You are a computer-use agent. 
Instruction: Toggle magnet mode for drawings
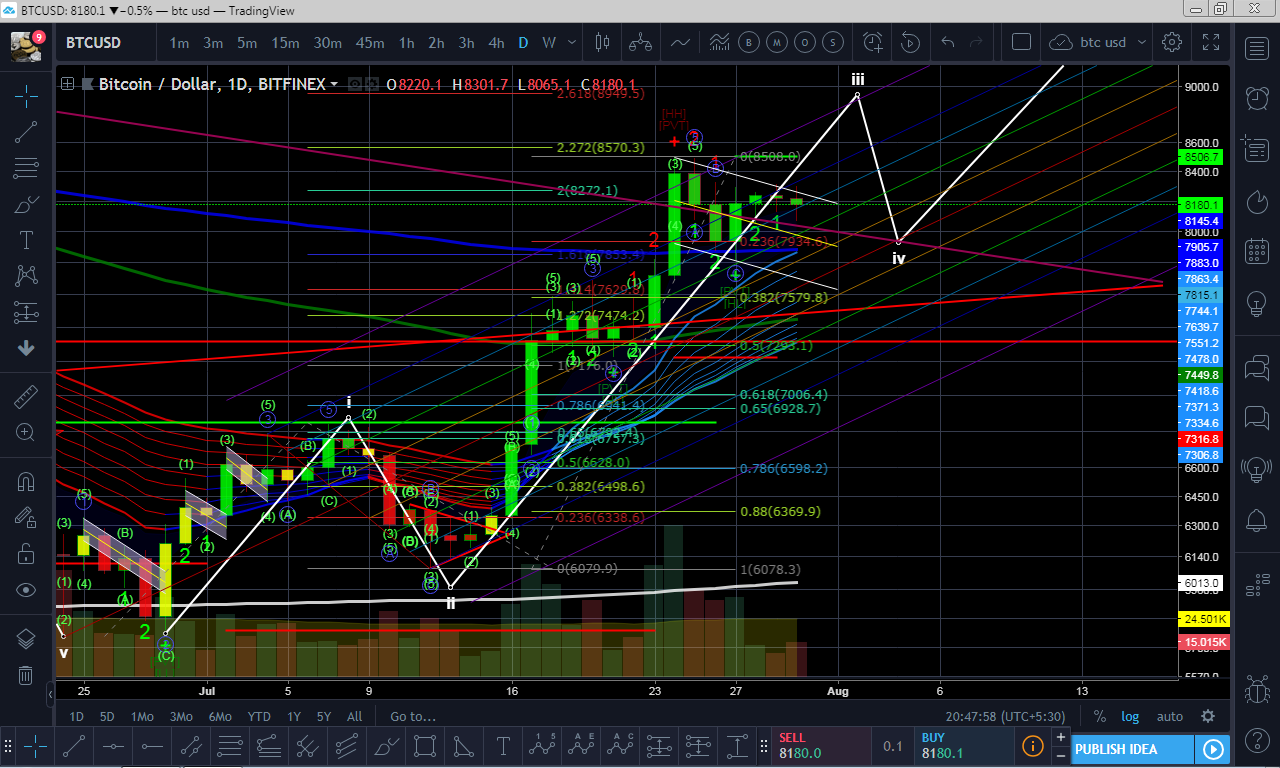coord(26,481)
